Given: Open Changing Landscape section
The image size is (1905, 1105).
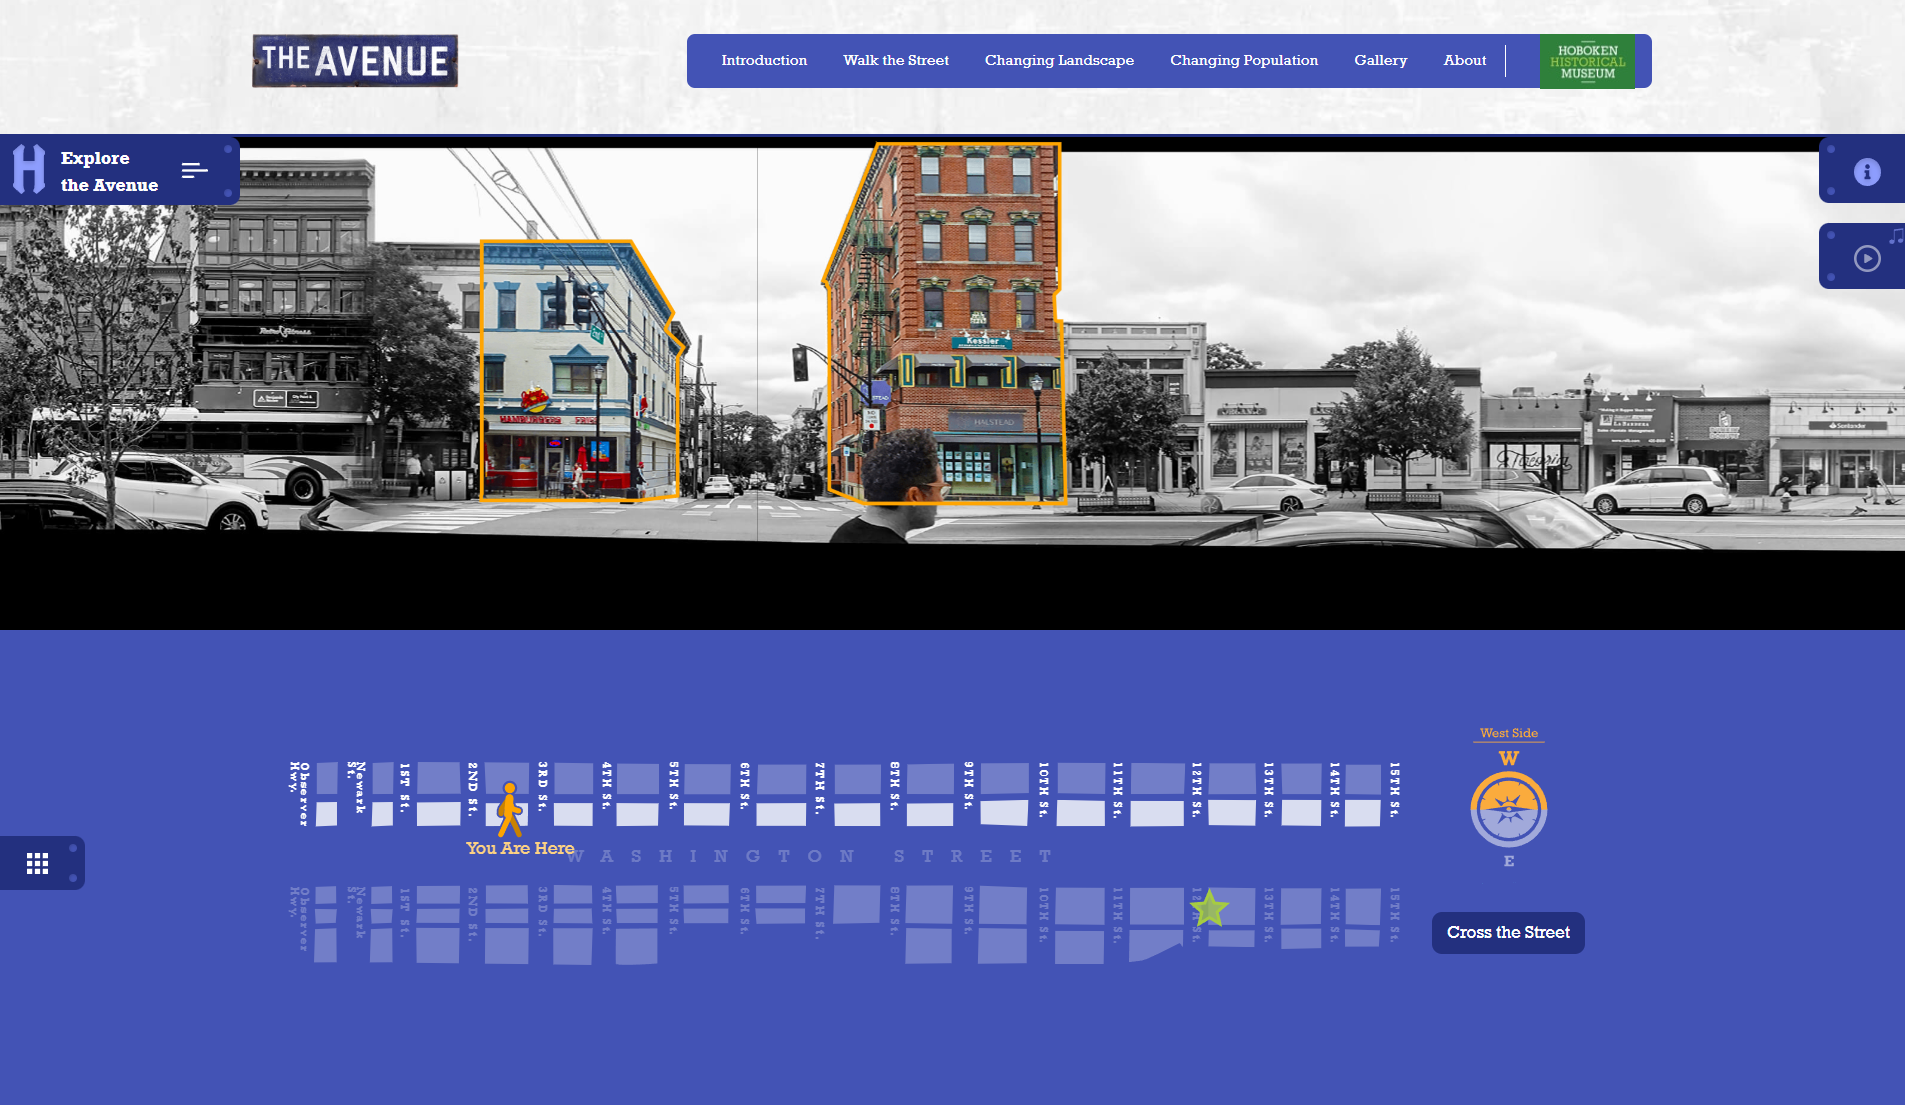Looking at the screenshot, I should tap(1059, 61).
